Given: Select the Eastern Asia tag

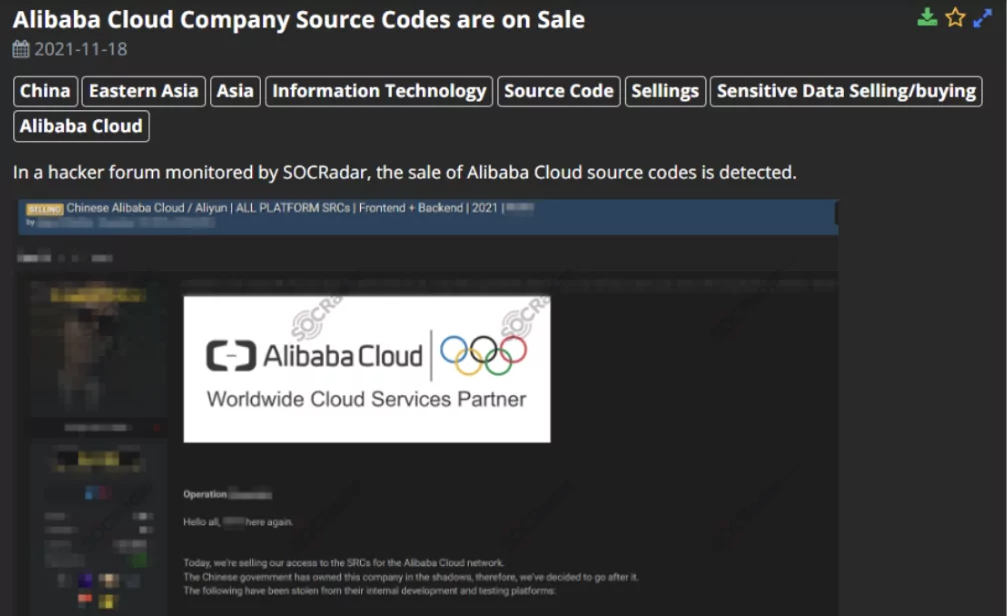Looking at the screenshot, I should 144,91.
